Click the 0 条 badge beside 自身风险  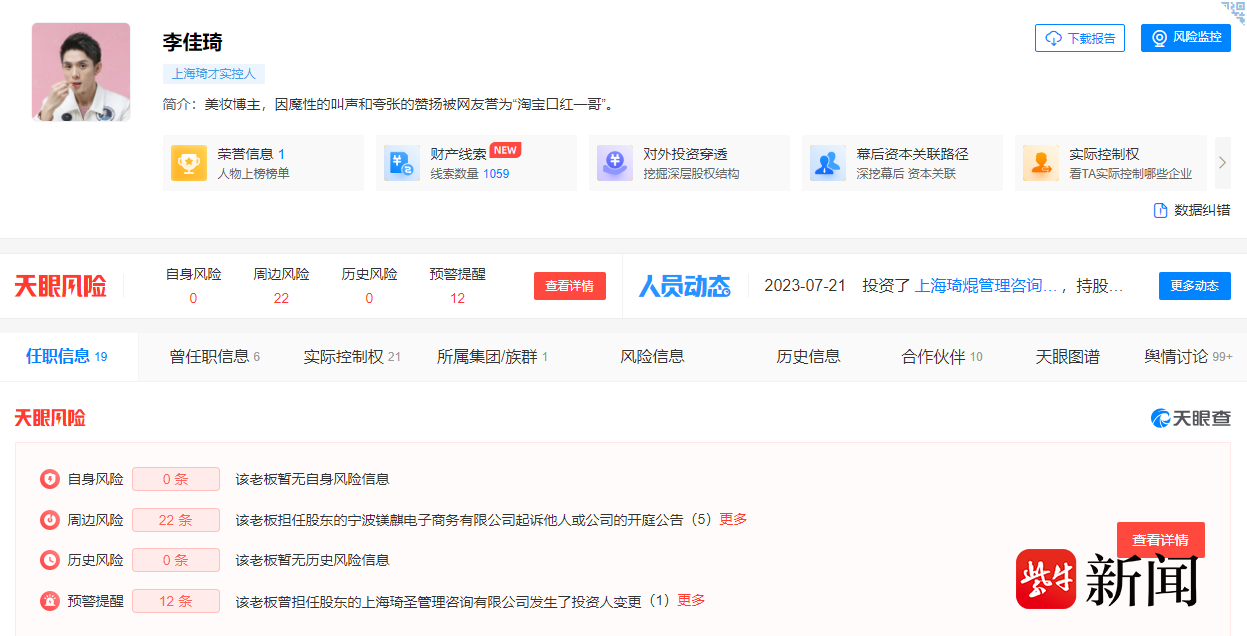click(x=176, y=479)
